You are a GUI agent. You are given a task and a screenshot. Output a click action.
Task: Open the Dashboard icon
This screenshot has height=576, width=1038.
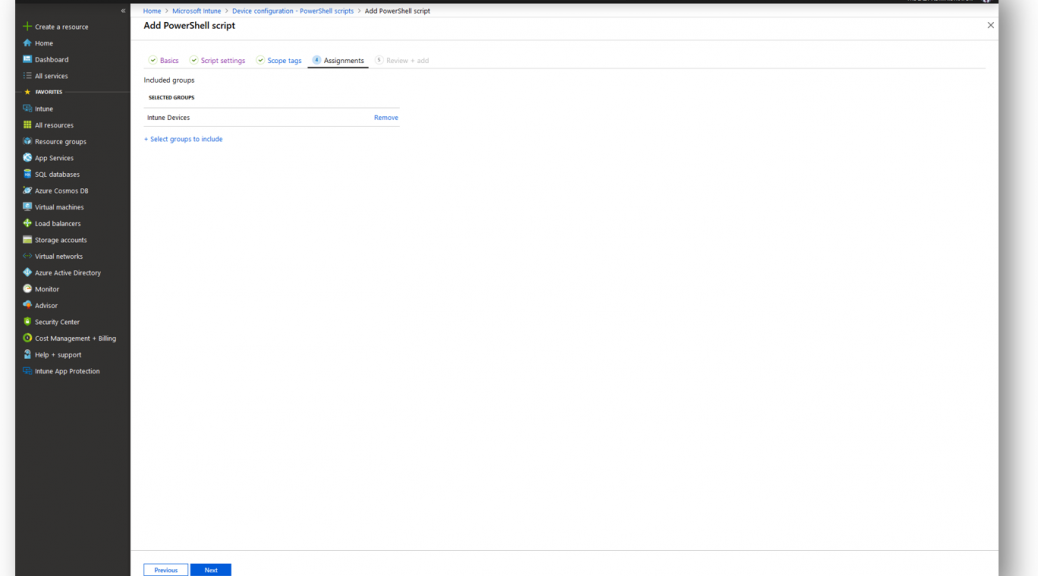27,60
